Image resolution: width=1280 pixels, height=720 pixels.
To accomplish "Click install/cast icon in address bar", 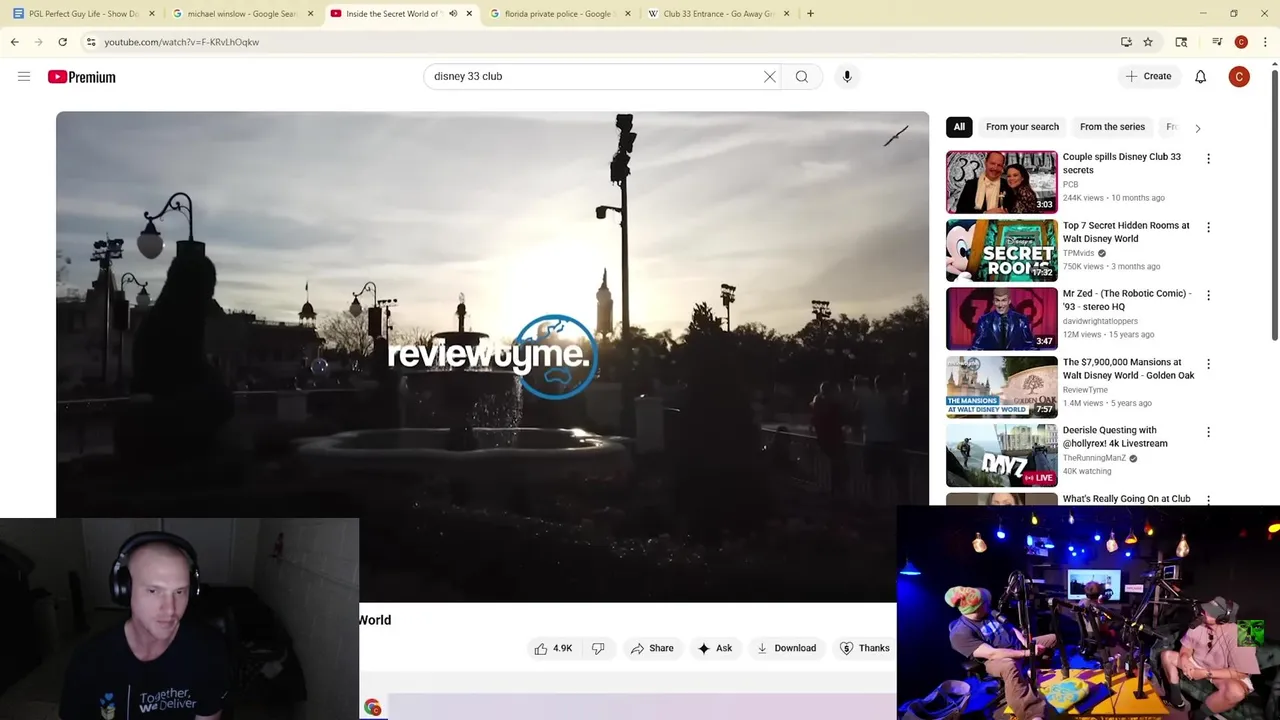I will pos(1126,42).
